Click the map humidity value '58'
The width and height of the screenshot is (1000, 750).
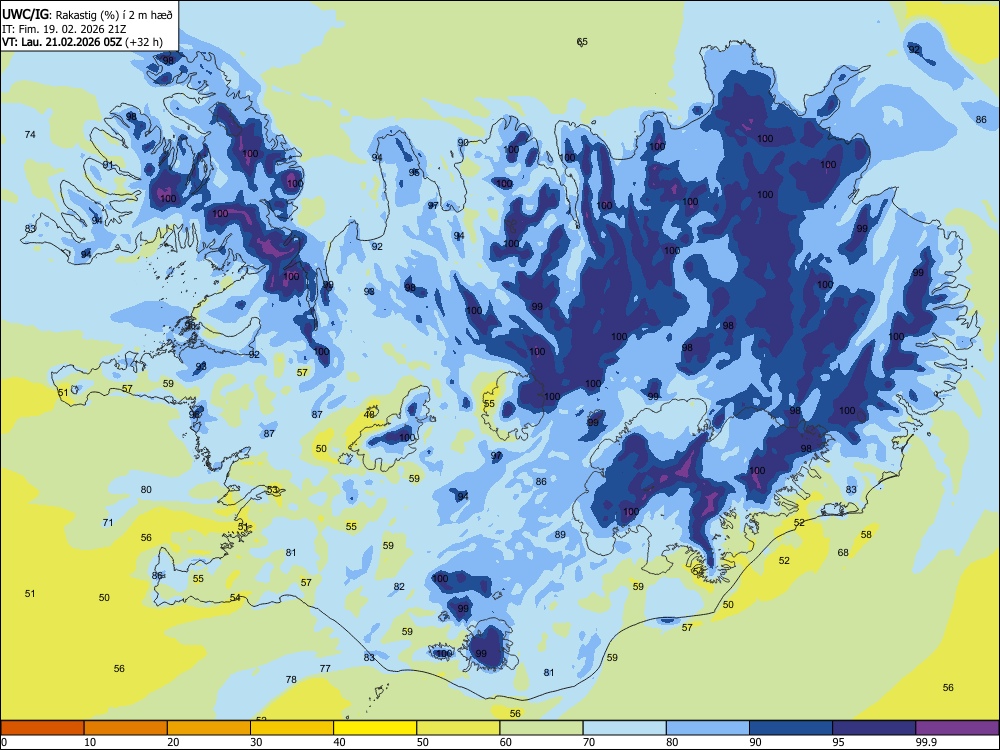coord(866,535)
